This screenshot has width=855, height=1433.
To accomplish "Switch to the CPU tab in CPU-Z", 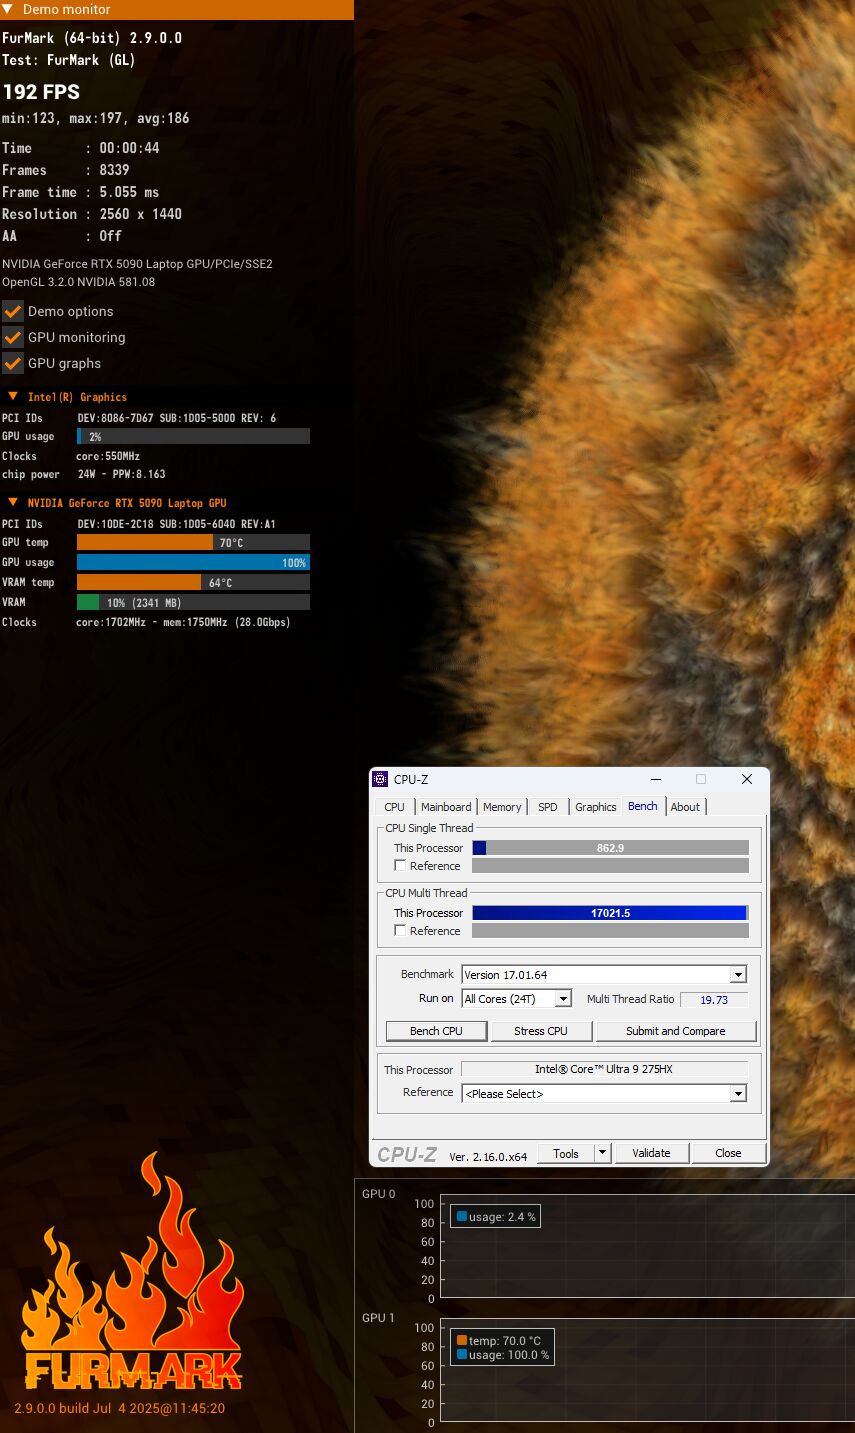I will (395, 807).
